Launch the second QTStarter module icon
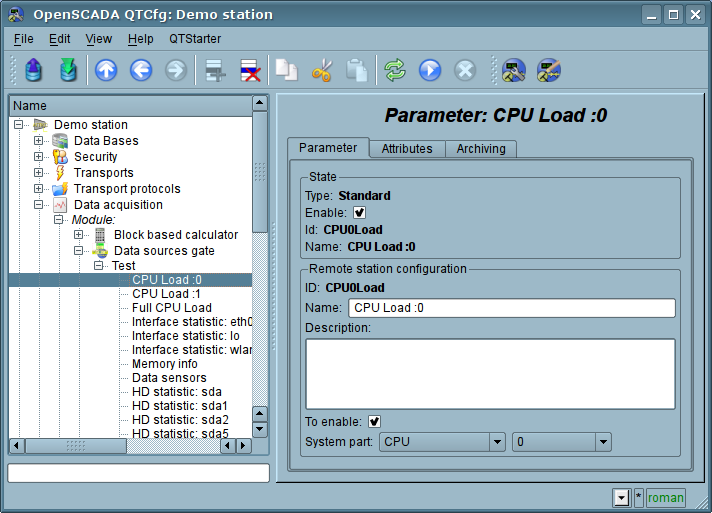The width and height of the screenshot is (712, 513). (549, 70)
